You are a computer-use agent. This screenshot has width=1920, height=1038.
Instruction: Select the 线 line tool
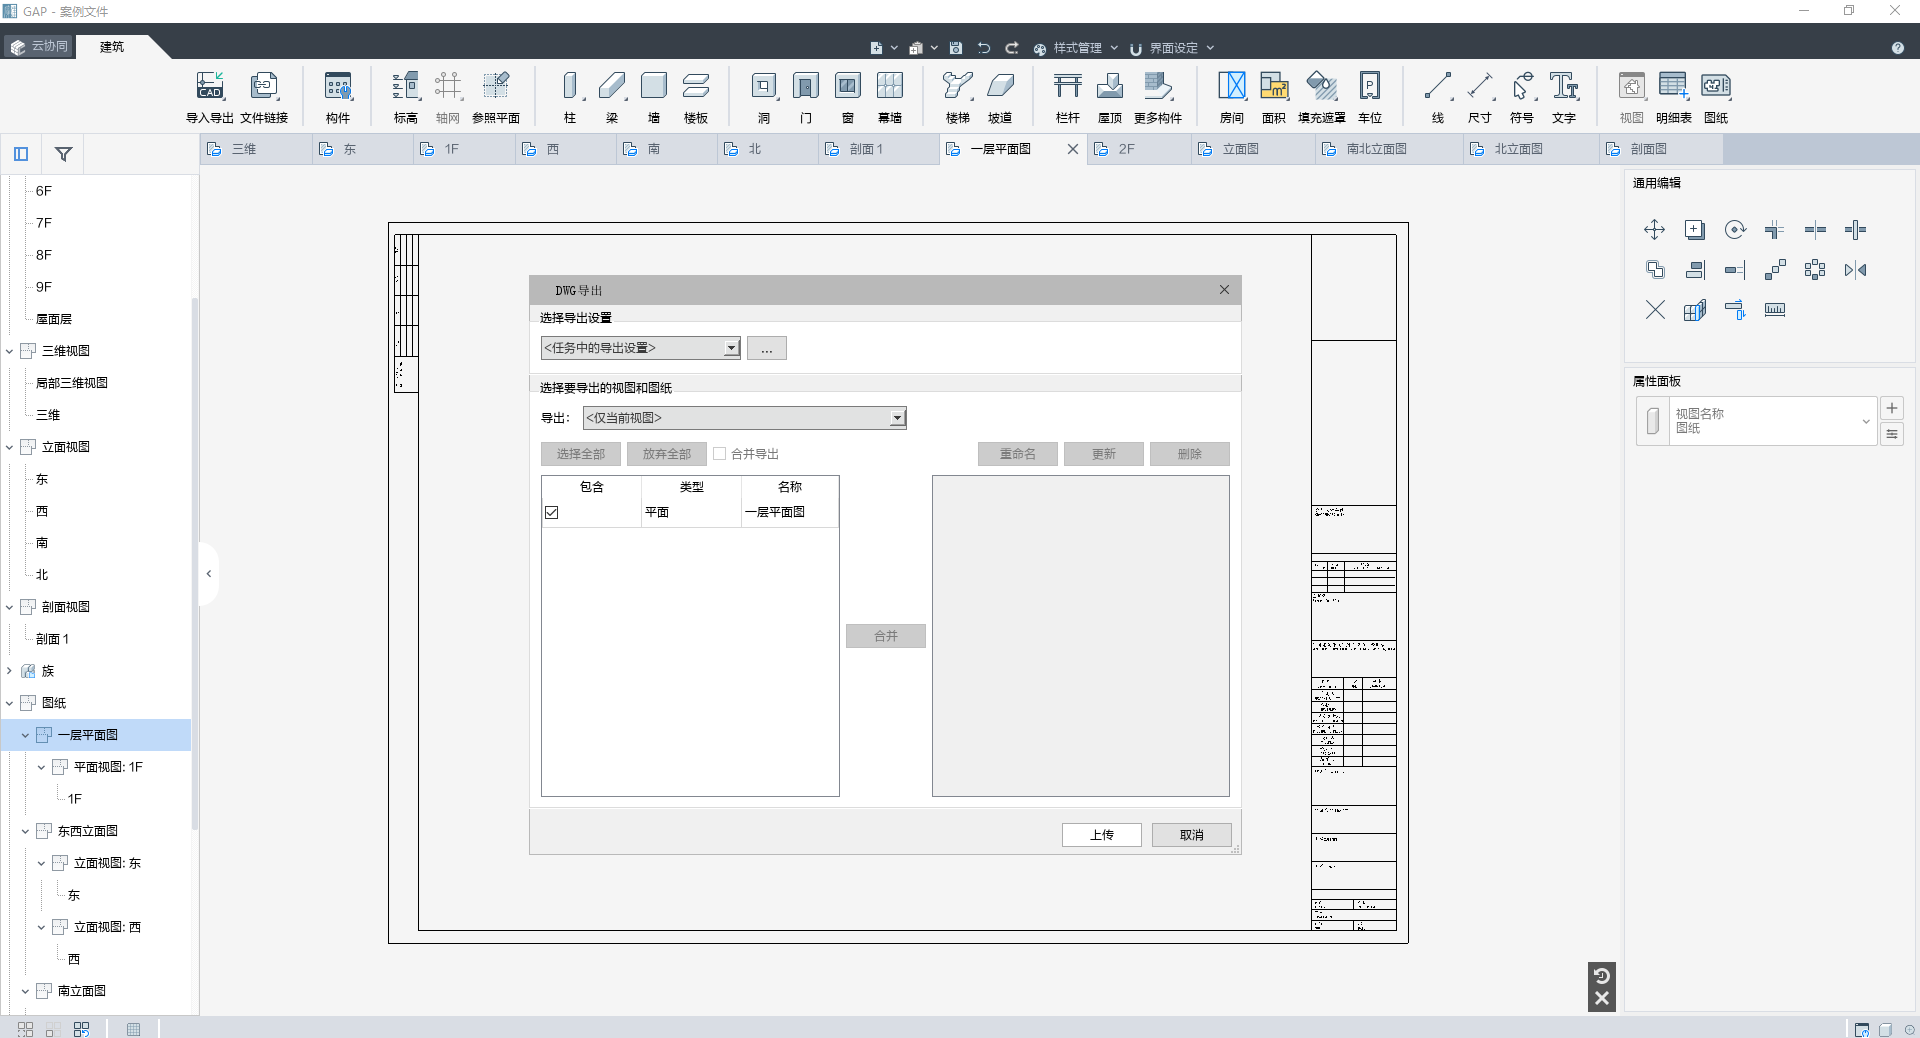point(1438,97)
